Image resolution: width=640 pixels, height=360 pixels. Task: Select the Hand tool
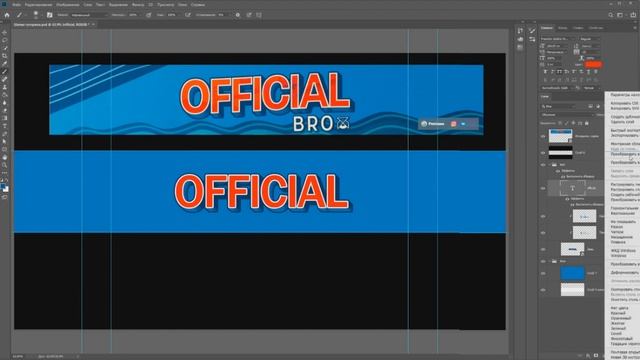click(4, 157)
